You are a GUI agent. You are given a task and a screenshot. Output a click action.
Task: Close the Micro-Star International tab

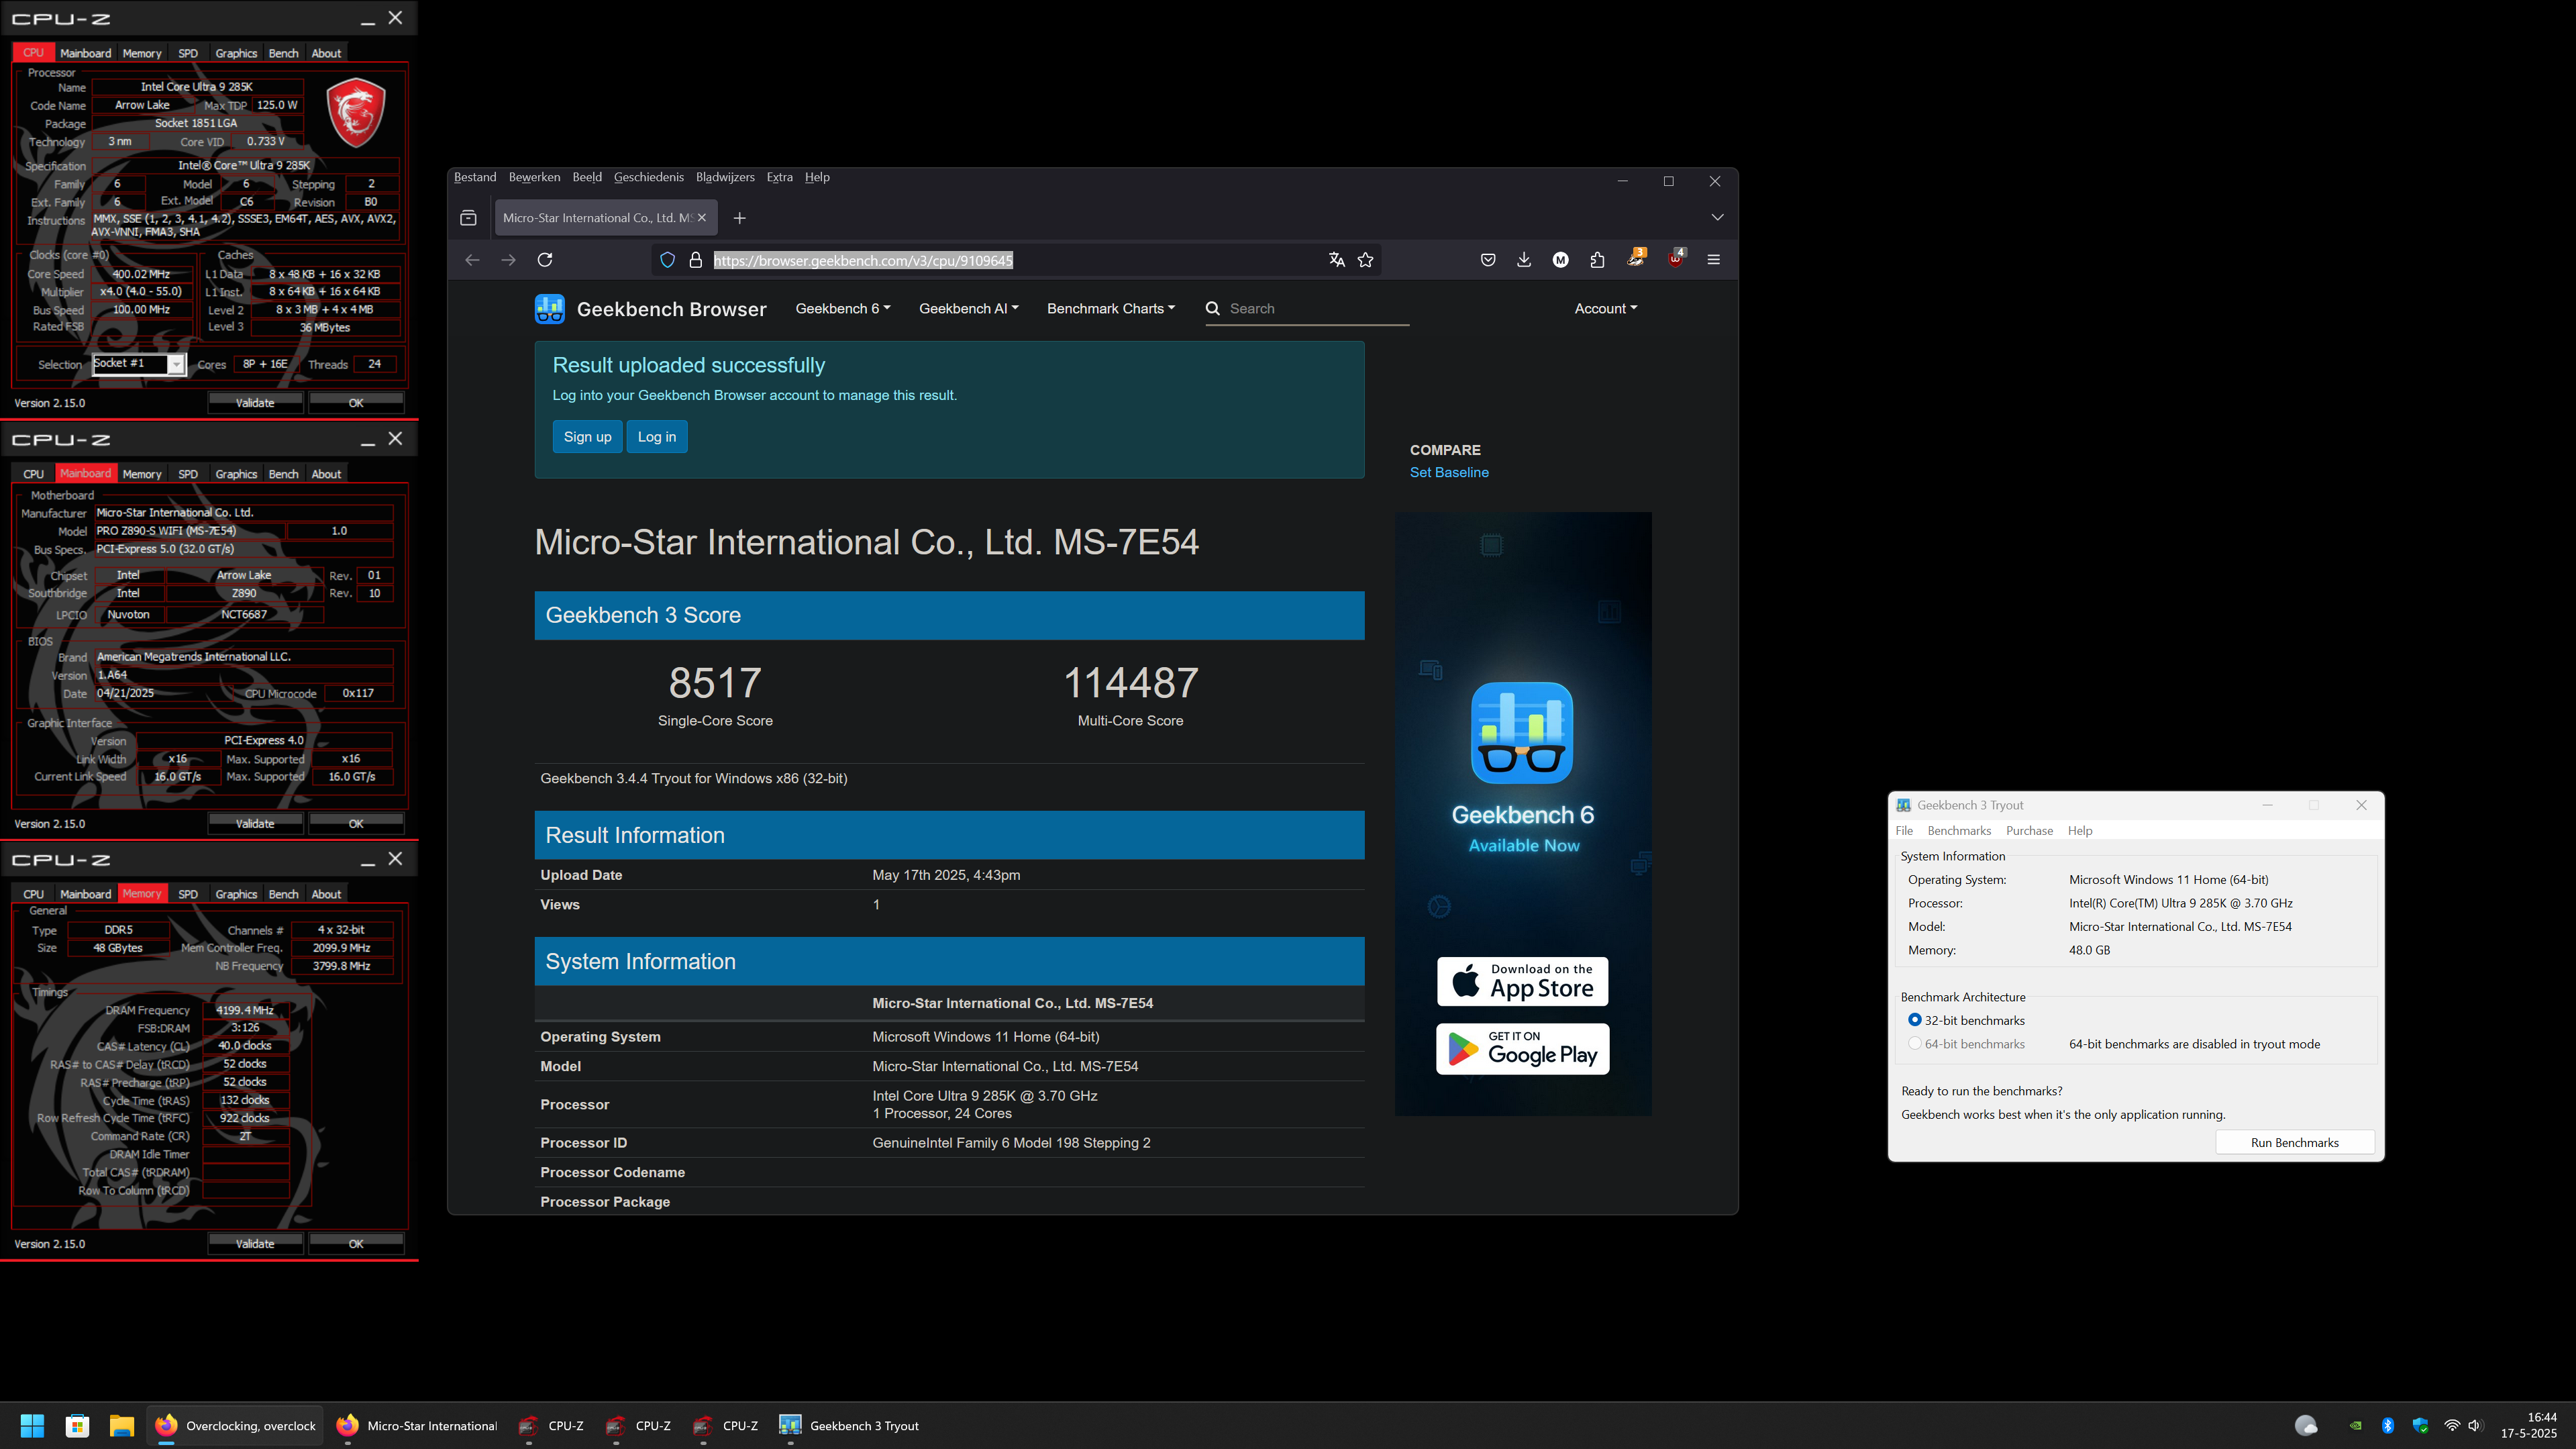(x=702, y=218)
